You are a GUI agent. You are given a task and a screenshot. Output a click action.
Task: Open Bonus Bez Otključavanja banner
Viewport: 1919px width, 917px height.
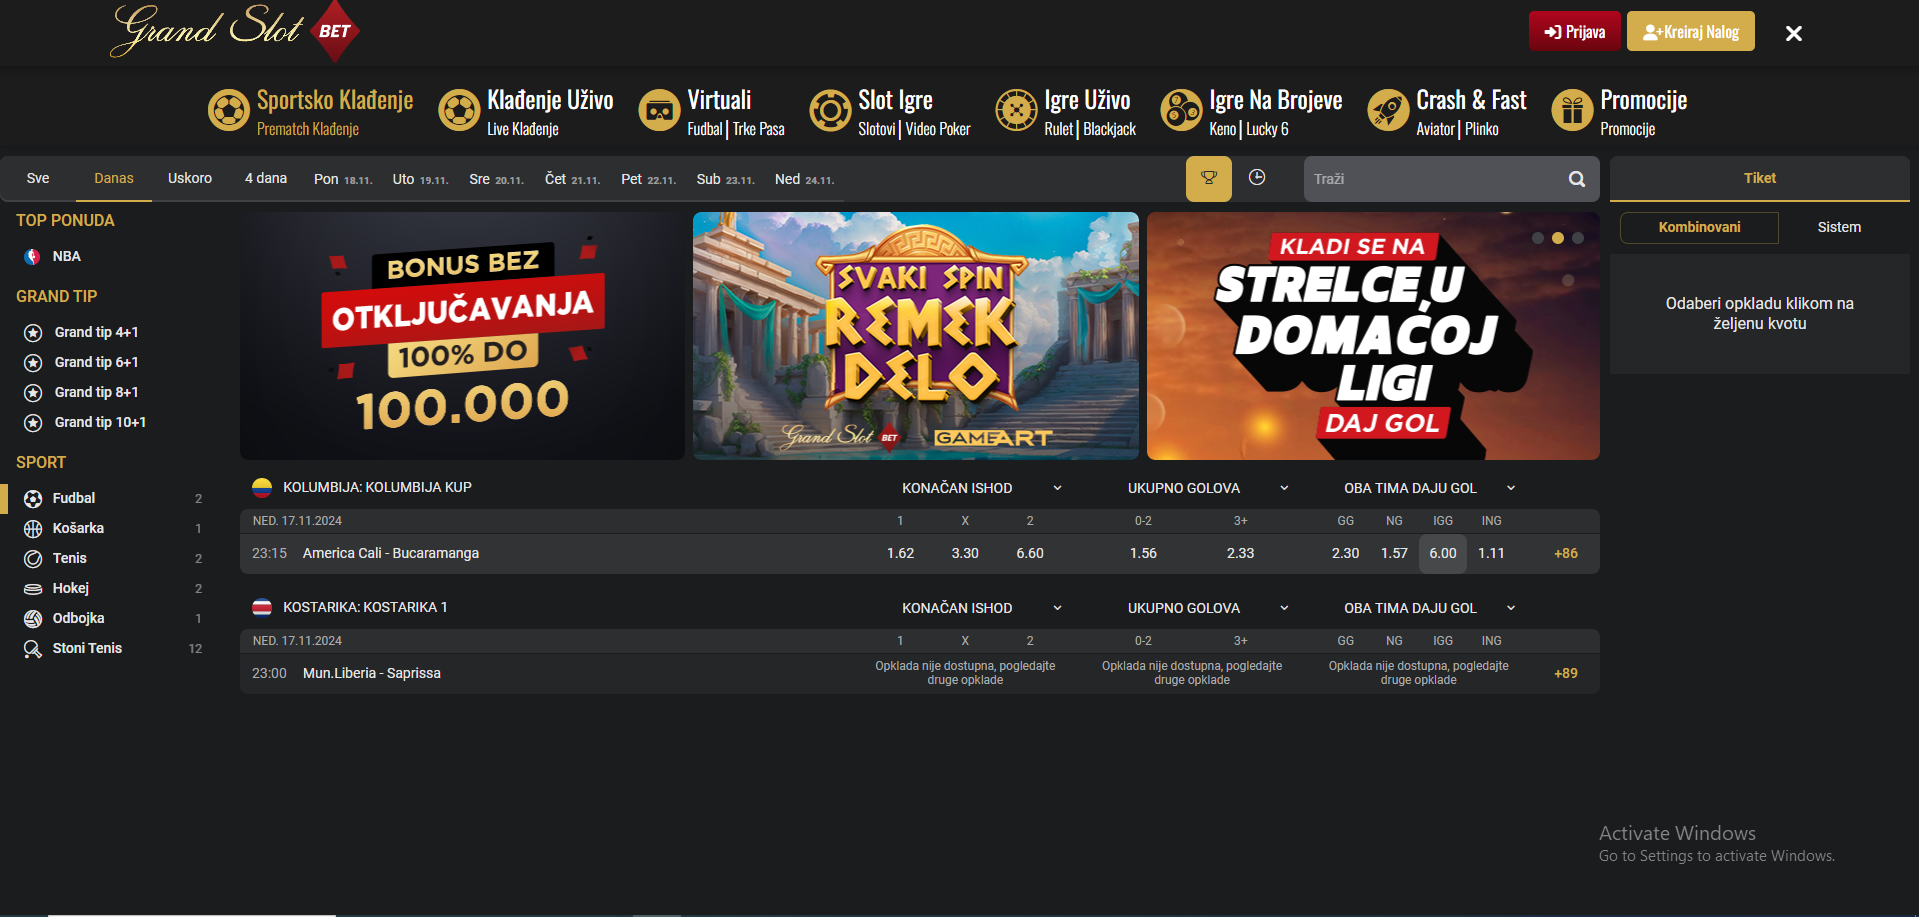pos(462,336)
